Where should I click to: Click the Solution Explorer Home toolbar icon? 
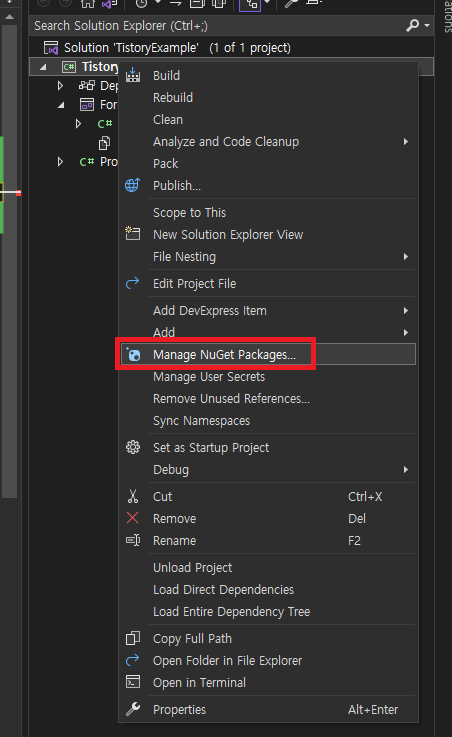(88, 4)
